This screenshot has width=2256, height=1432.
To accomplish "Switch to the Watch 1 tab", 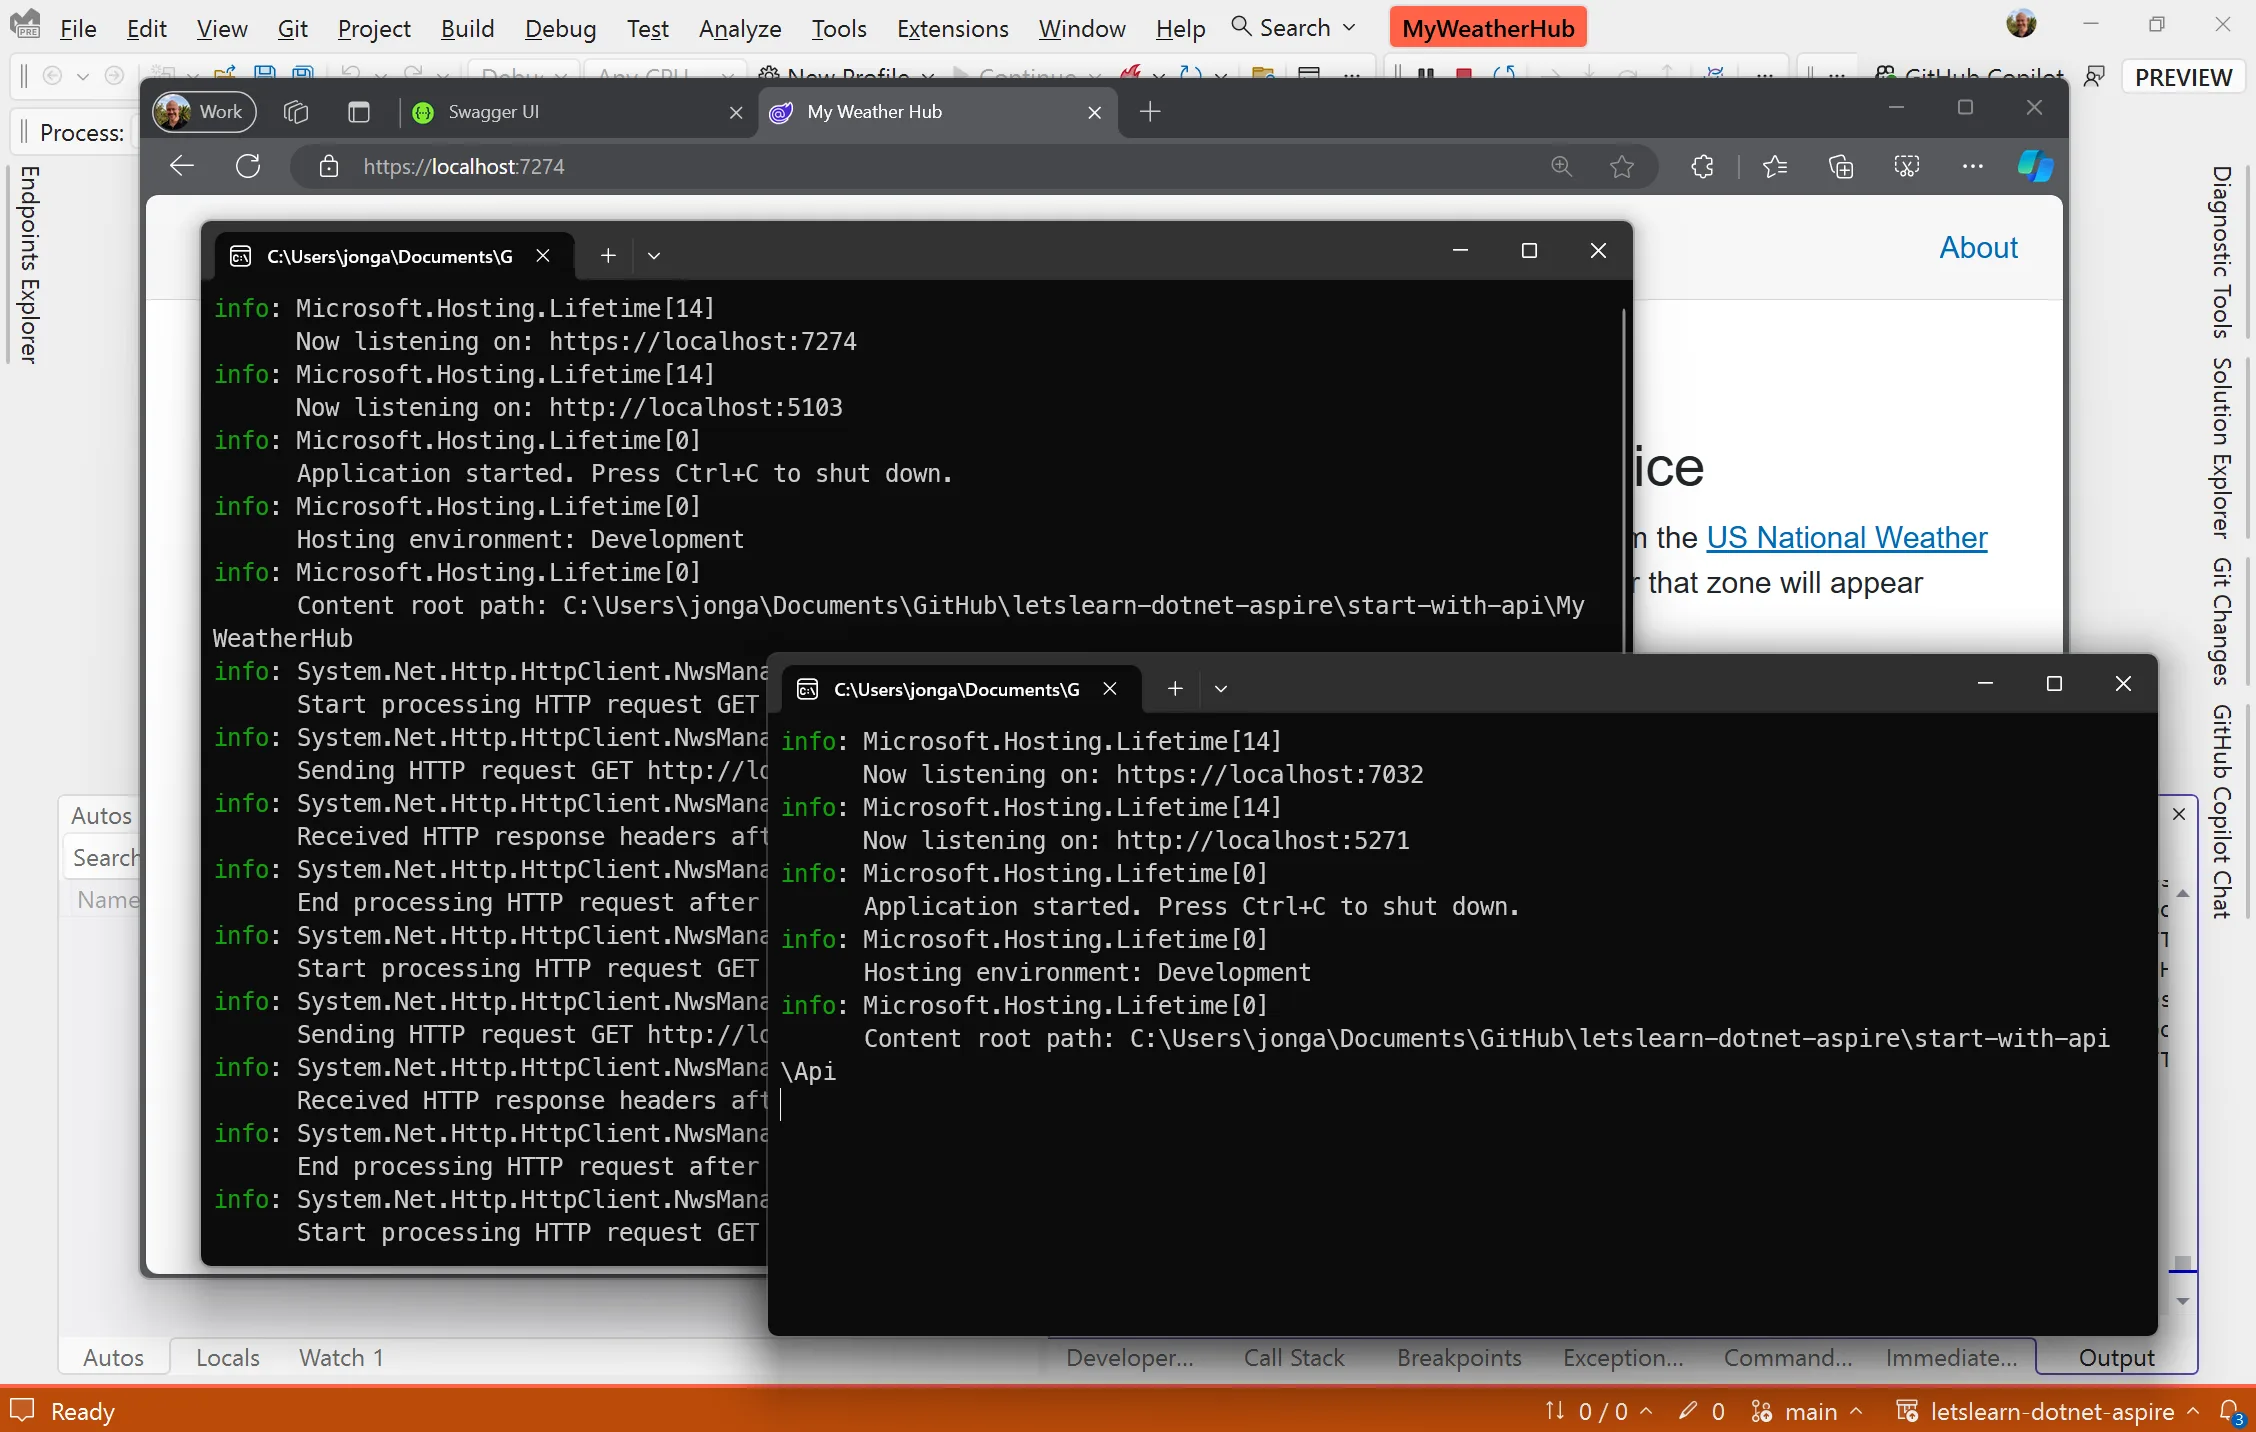I will tap(340, 1358).
